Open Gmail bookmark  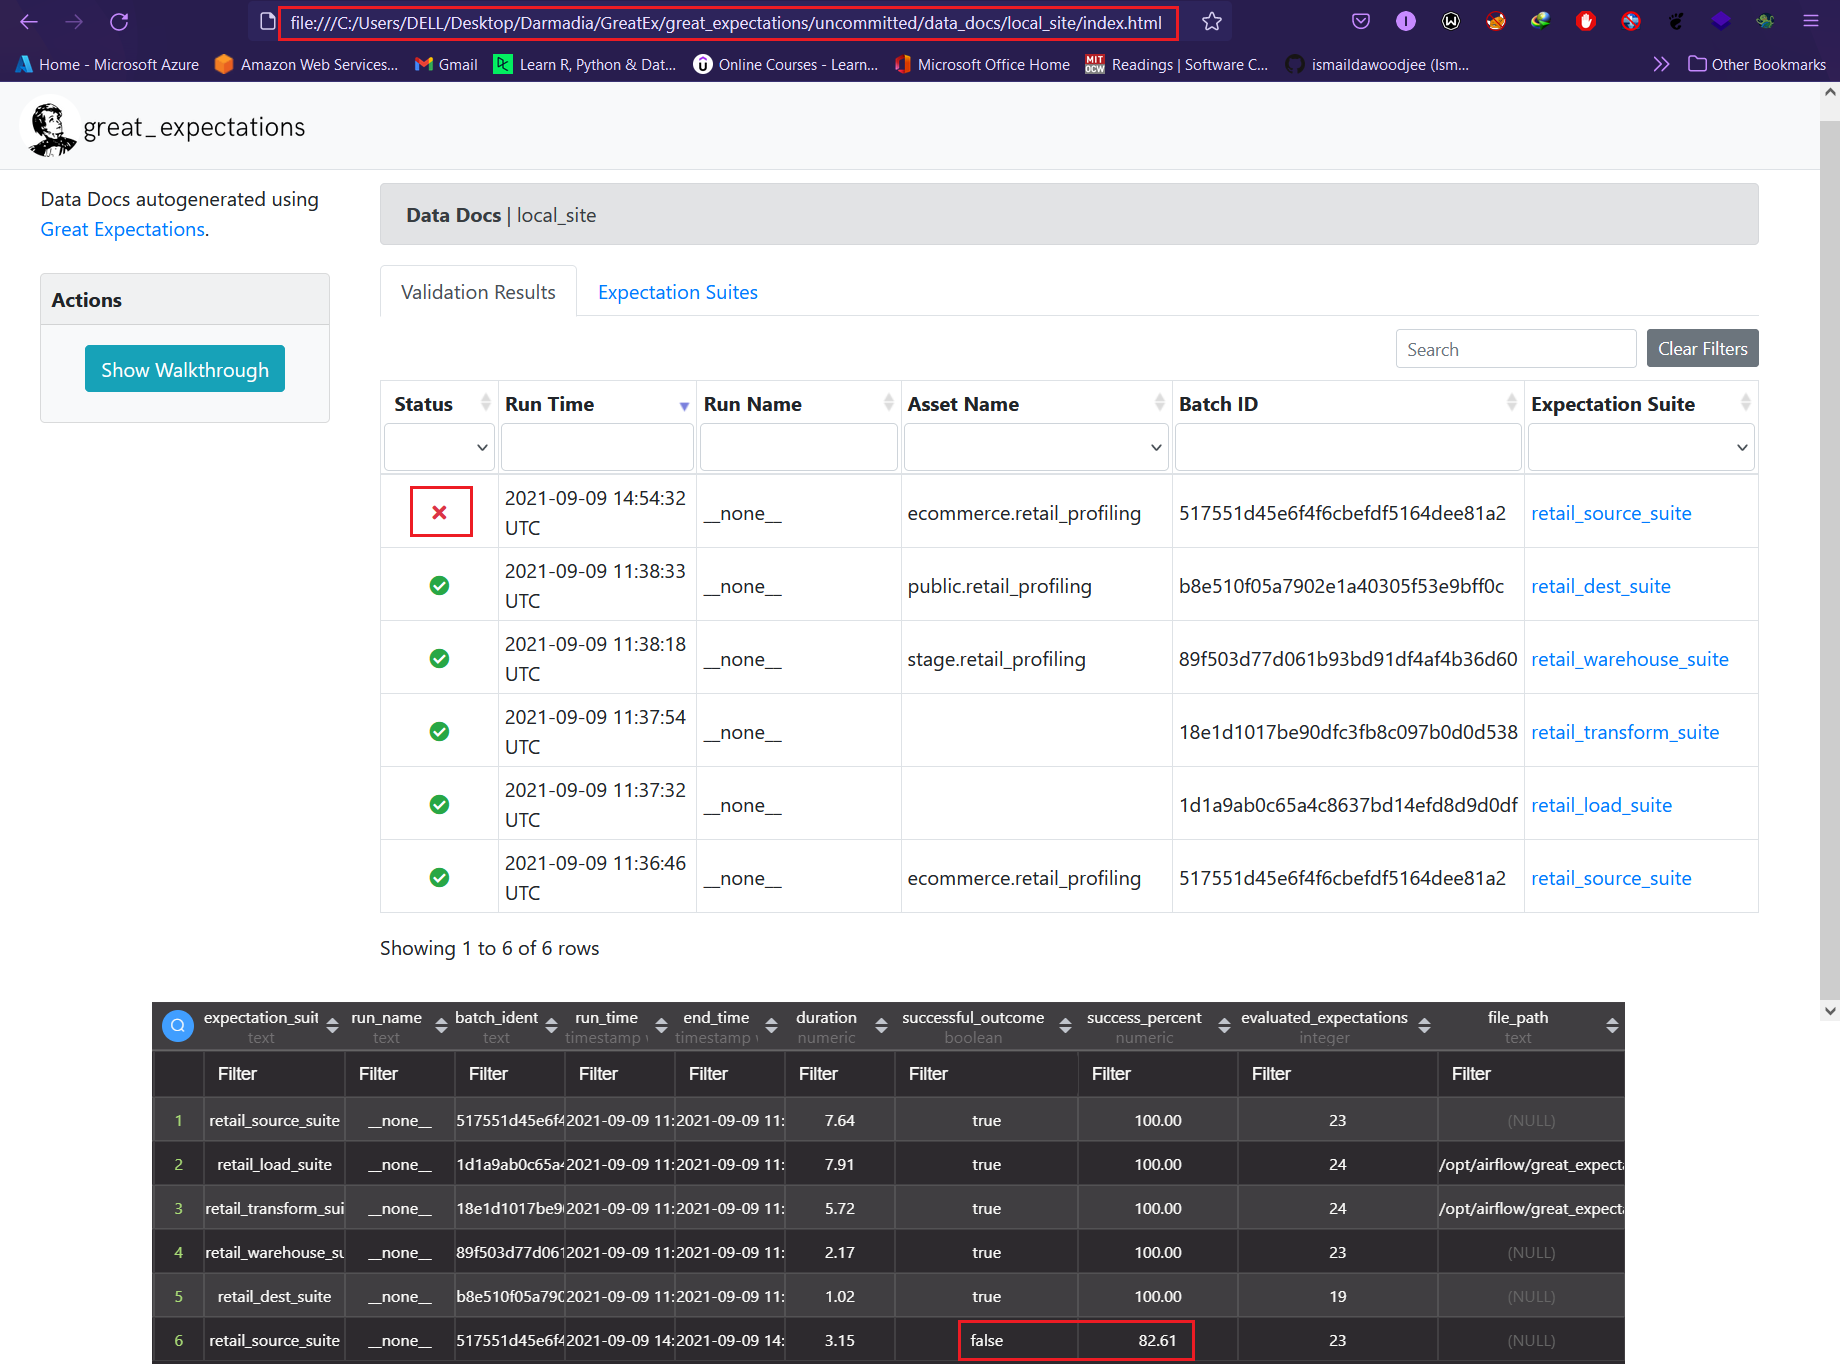tap(446, 64)
